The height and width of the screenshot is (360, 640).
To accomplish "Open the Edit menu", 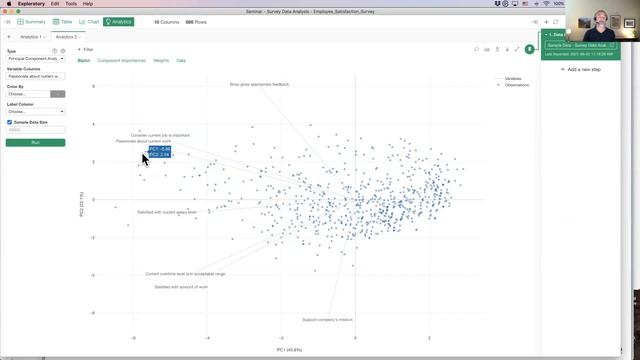I will coord(55,4).
